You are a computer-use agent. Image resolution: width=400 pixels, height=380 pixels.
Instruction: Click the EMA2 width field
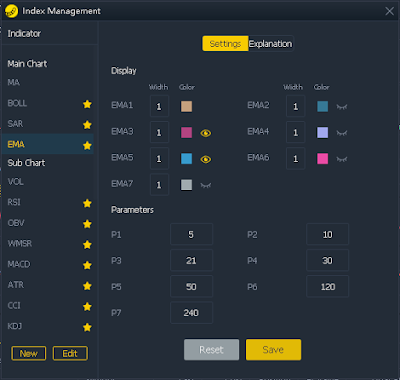click(x=295, y=106)
